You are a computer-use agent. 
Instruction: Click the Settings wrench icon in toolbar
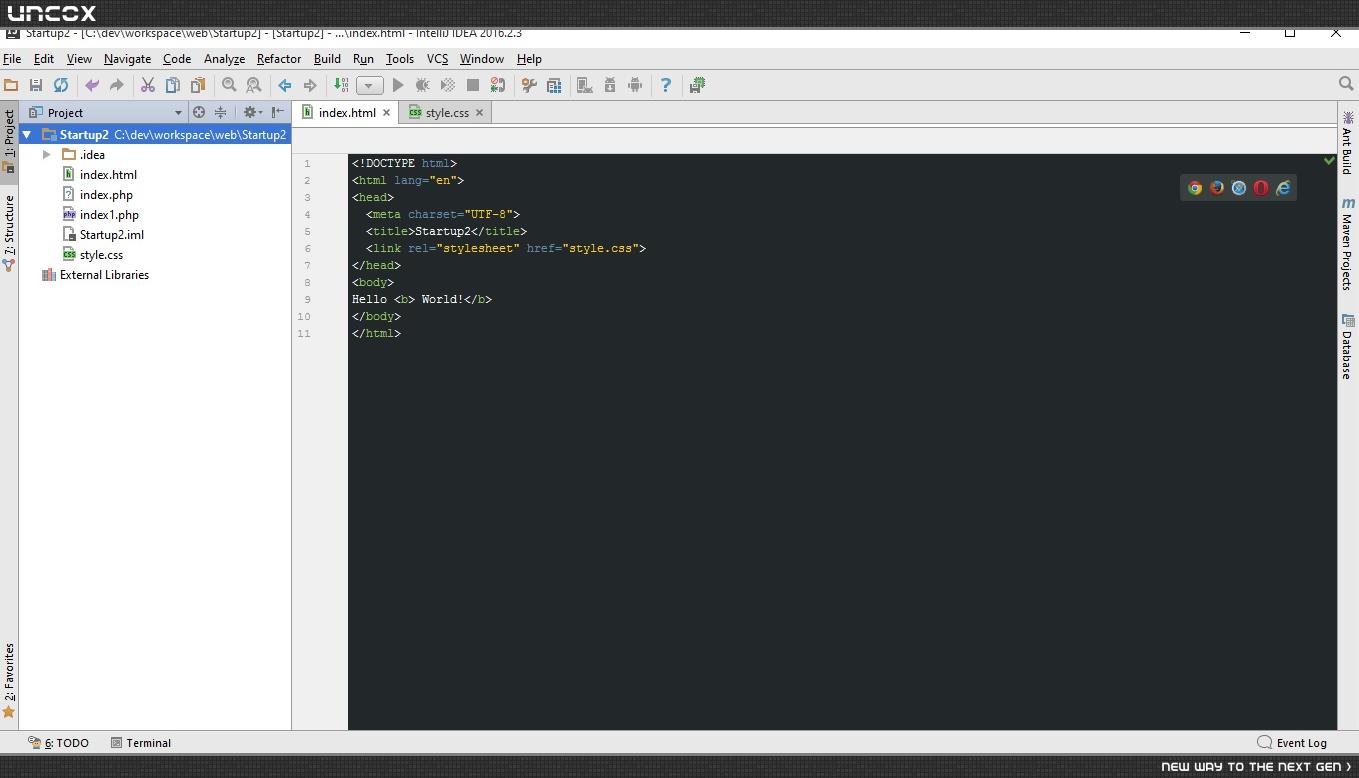click(x=529, y=85)
